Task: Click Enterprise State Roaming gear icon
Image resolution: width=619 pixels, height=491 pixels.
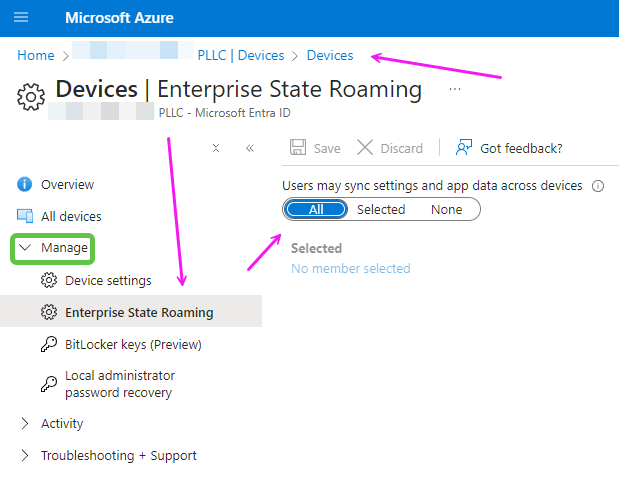Action: (49, 312)
